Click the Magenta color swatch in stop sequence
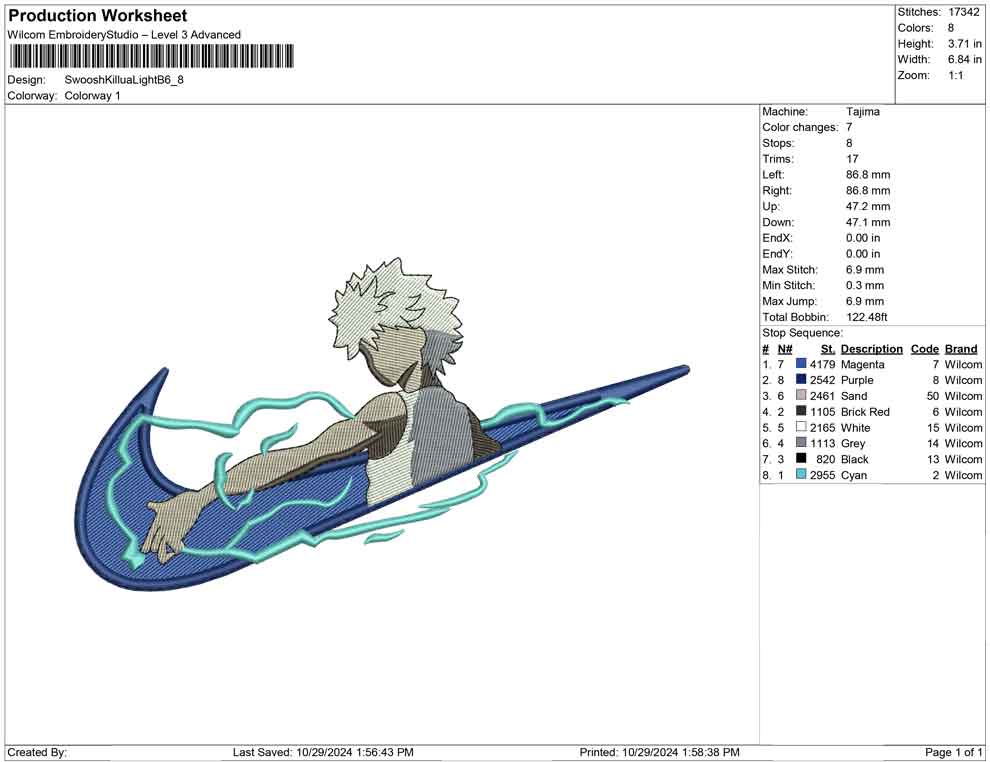 click(x=801, y=364)
